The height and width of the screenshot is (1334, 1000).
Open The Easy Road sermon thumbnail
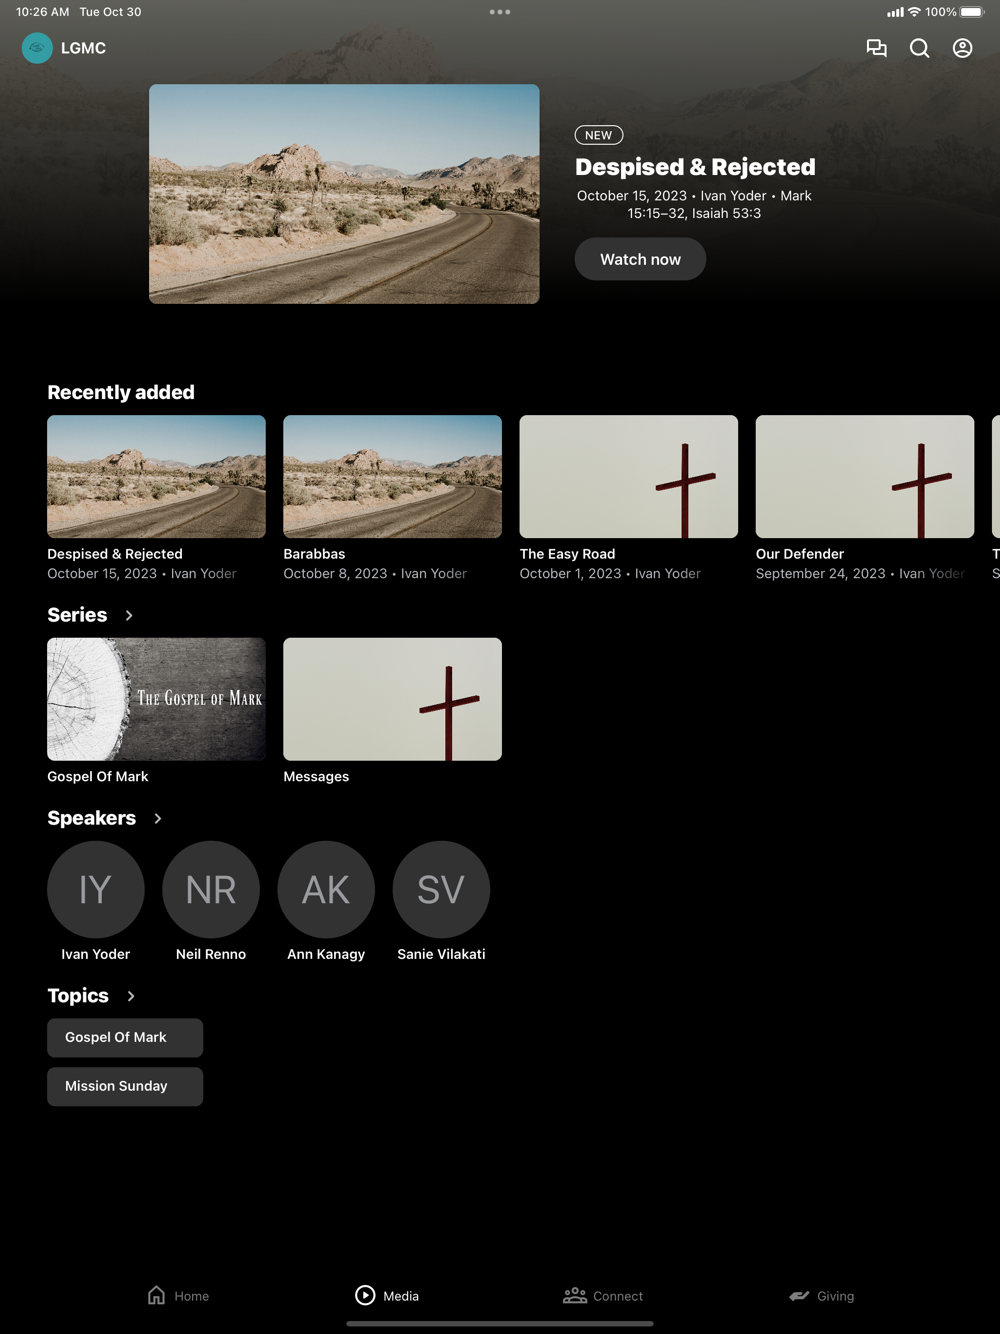[628, 476]
